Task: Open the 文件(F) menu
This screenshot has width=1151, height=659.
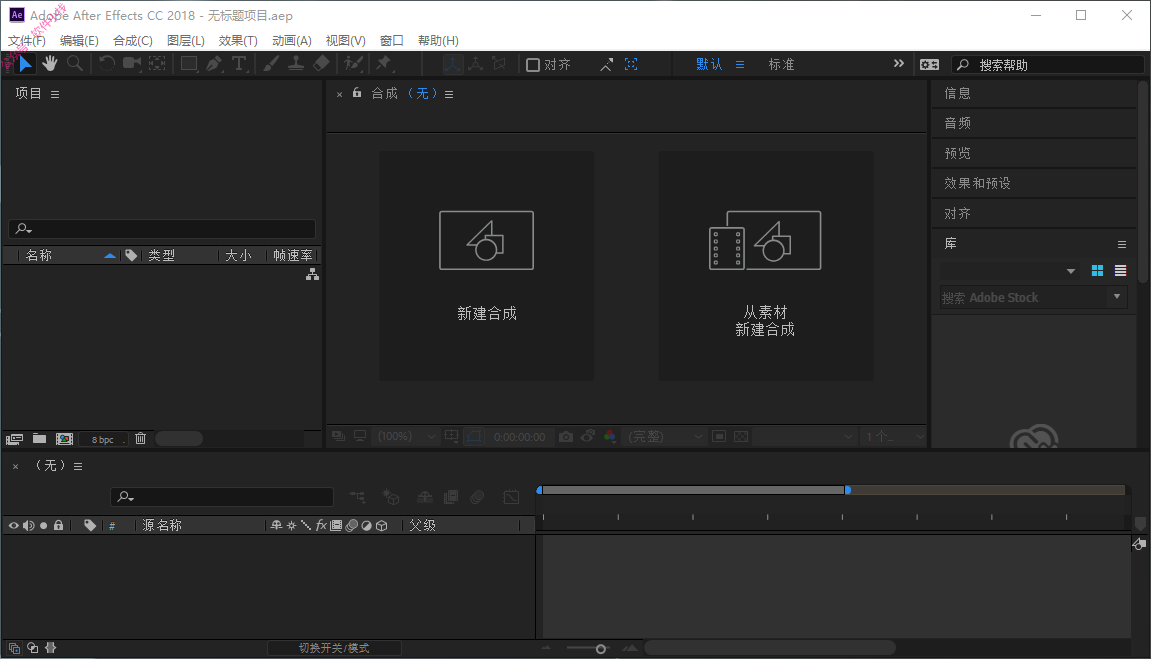Action: click(26, 40)
